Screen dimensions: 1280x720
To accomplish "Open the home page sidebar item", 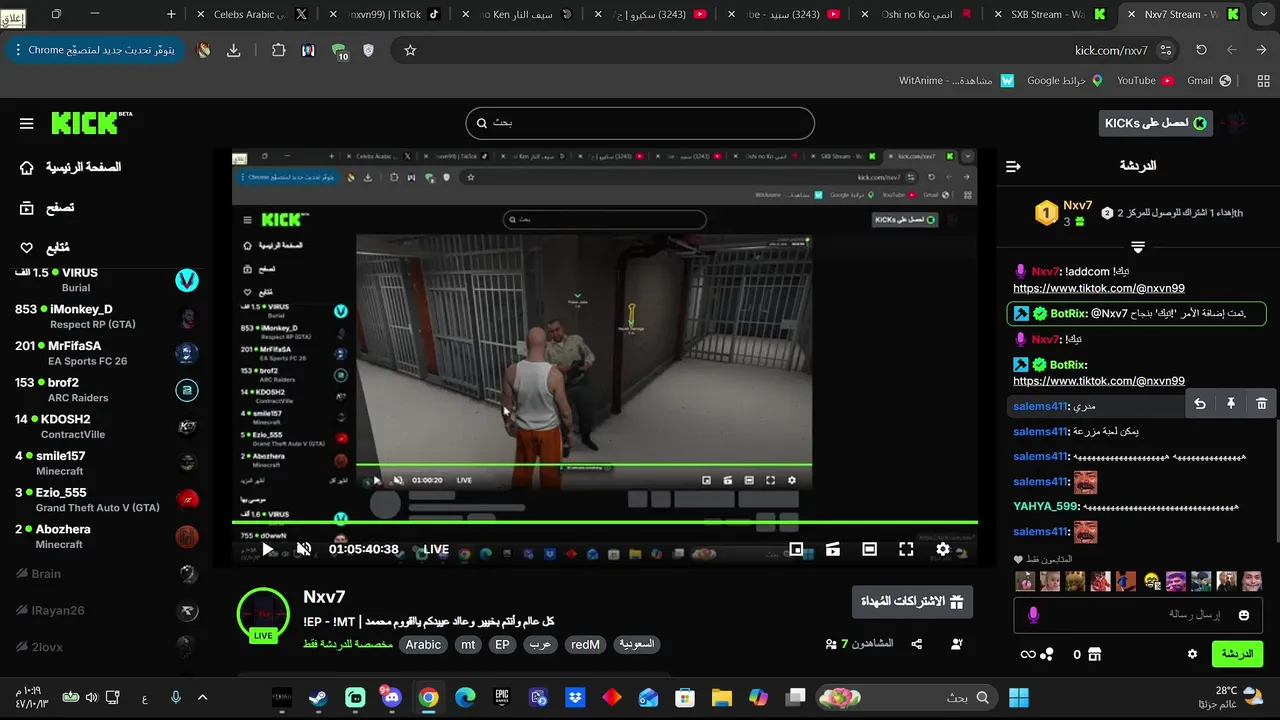I will (x=70, y=167).
